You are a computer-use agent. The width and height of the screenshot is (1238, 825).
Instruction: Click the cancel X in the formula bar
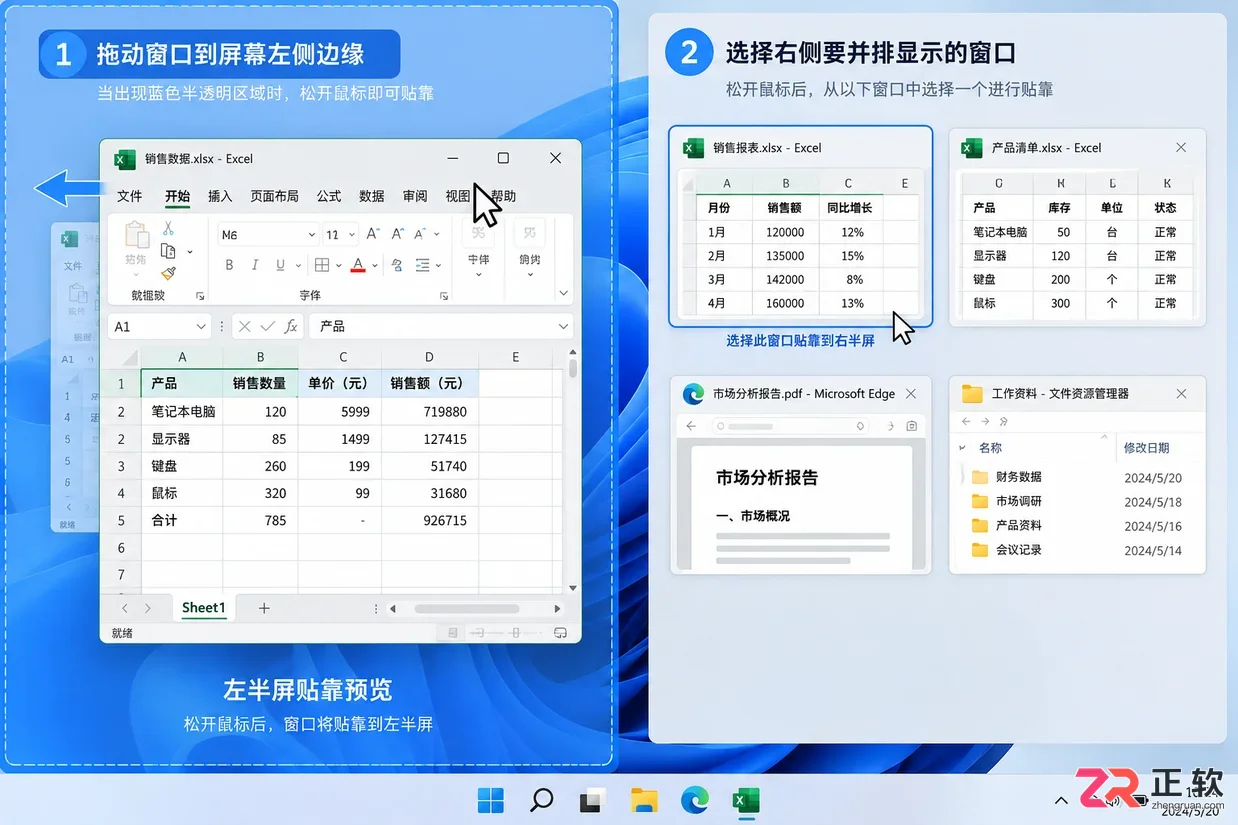pos(245,327)
